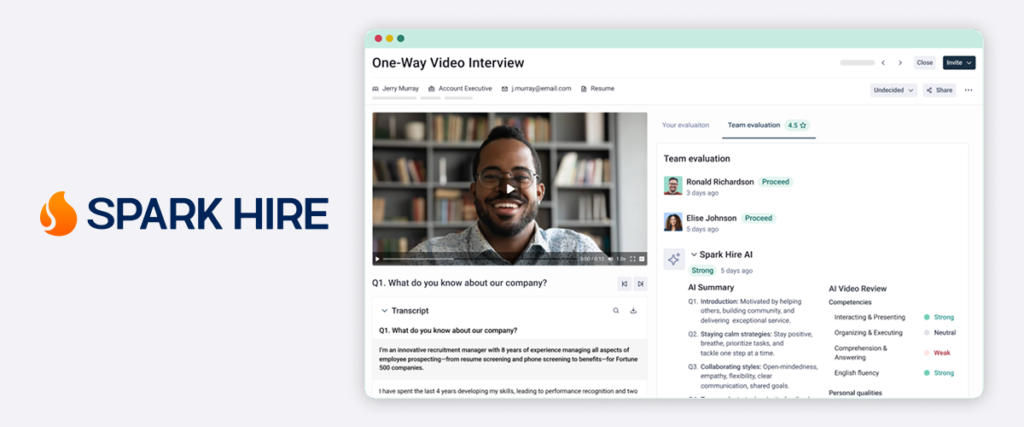Collapse the Spark Hire AI section
This screenshot has width=1024, height=427.
pos(694,255)
